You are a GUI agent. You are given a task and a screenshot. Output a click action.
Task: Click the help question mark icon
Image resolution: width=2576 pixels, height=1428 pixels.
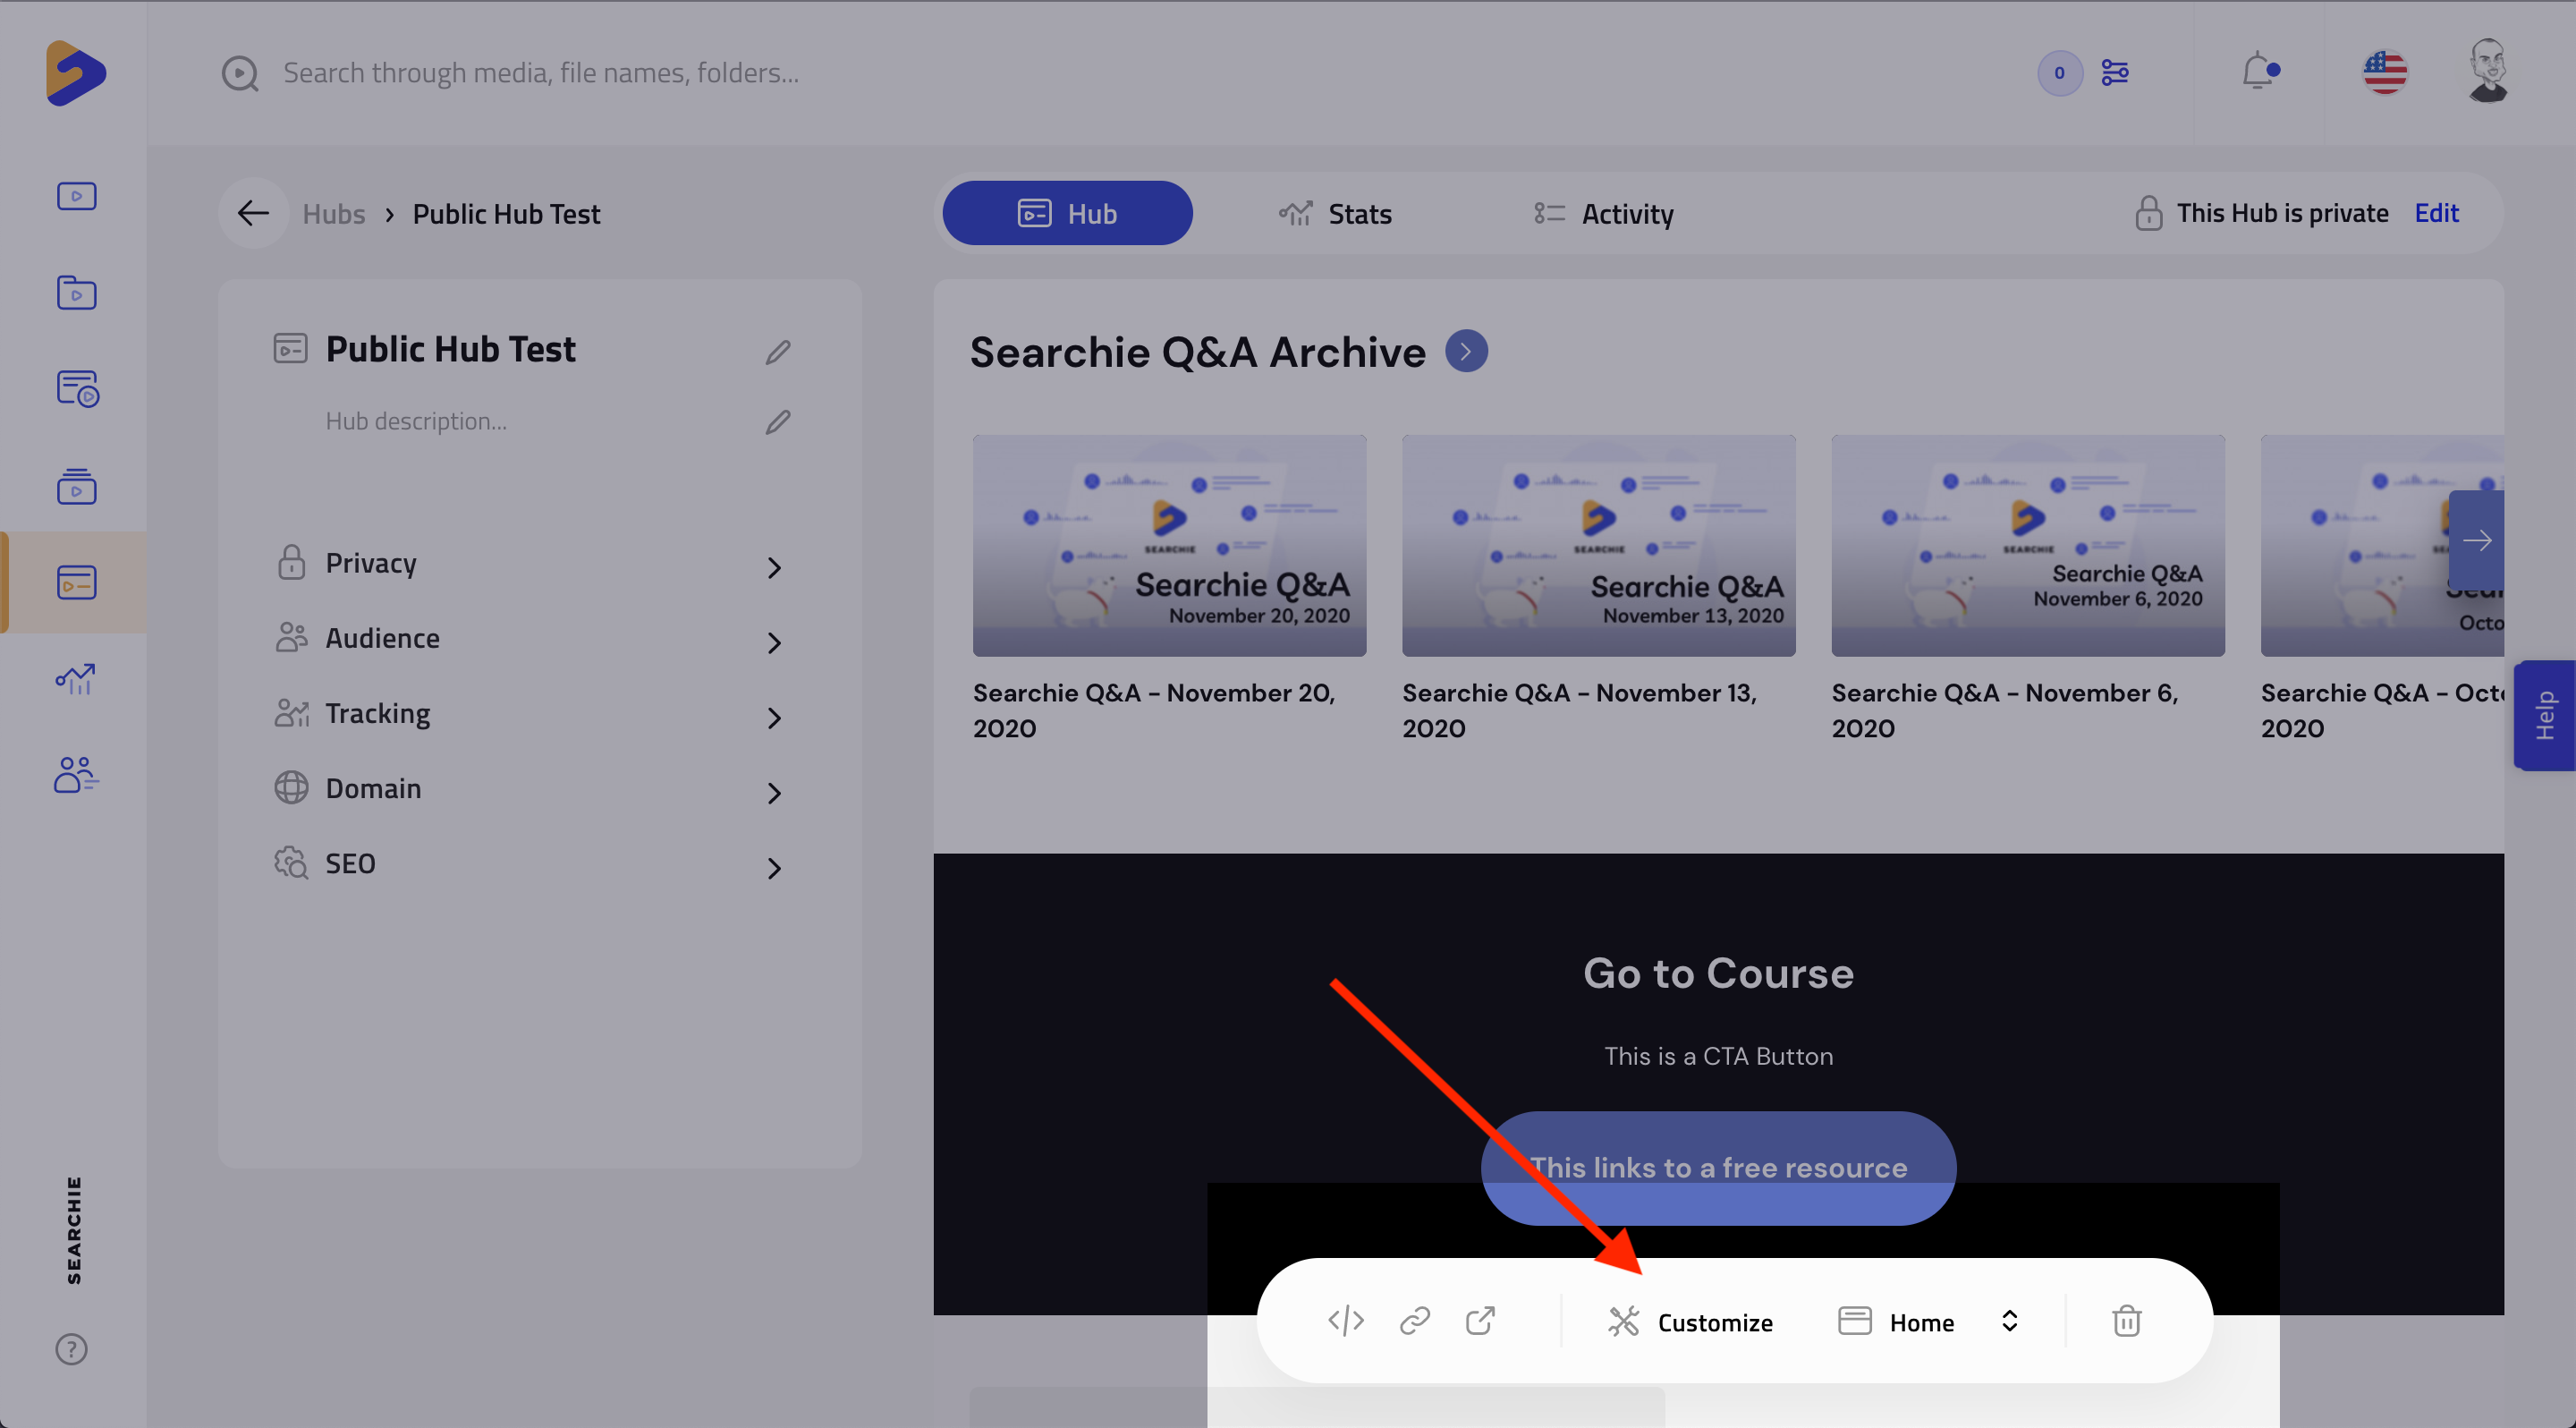(71, 1349)
